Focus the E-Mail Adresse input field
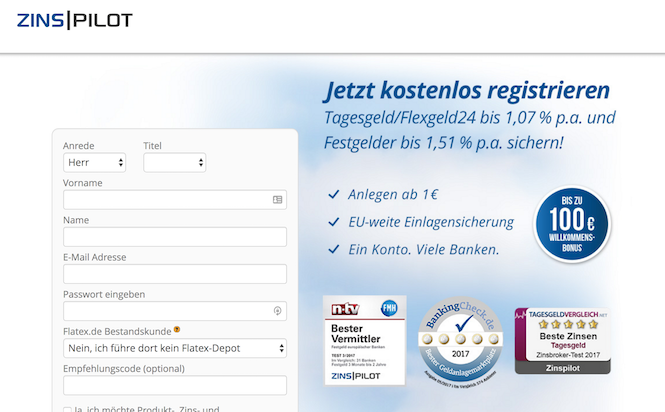This screenshot has width=665, height=412. pyautogui.click(x=175, y=274)
